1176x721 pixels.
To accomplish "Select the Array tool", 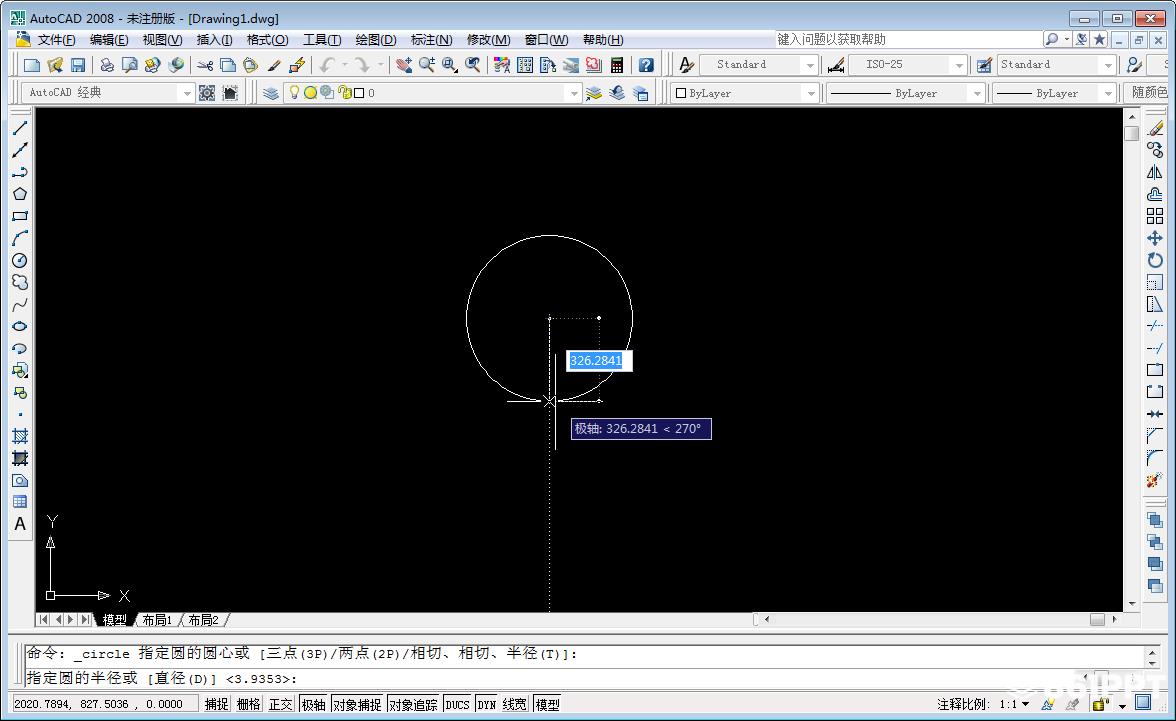I will [1155, 216].
